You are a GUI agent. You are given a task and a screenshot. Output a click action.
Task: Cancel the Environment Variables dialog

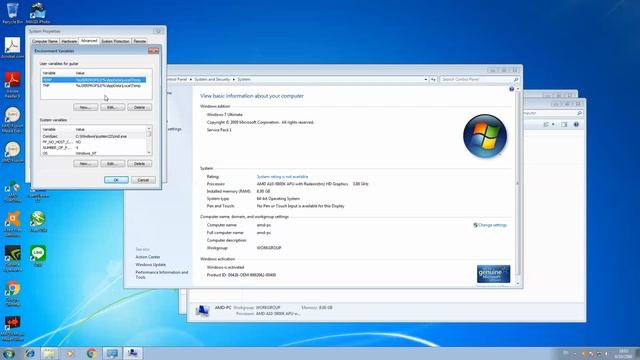click(143, 180)
